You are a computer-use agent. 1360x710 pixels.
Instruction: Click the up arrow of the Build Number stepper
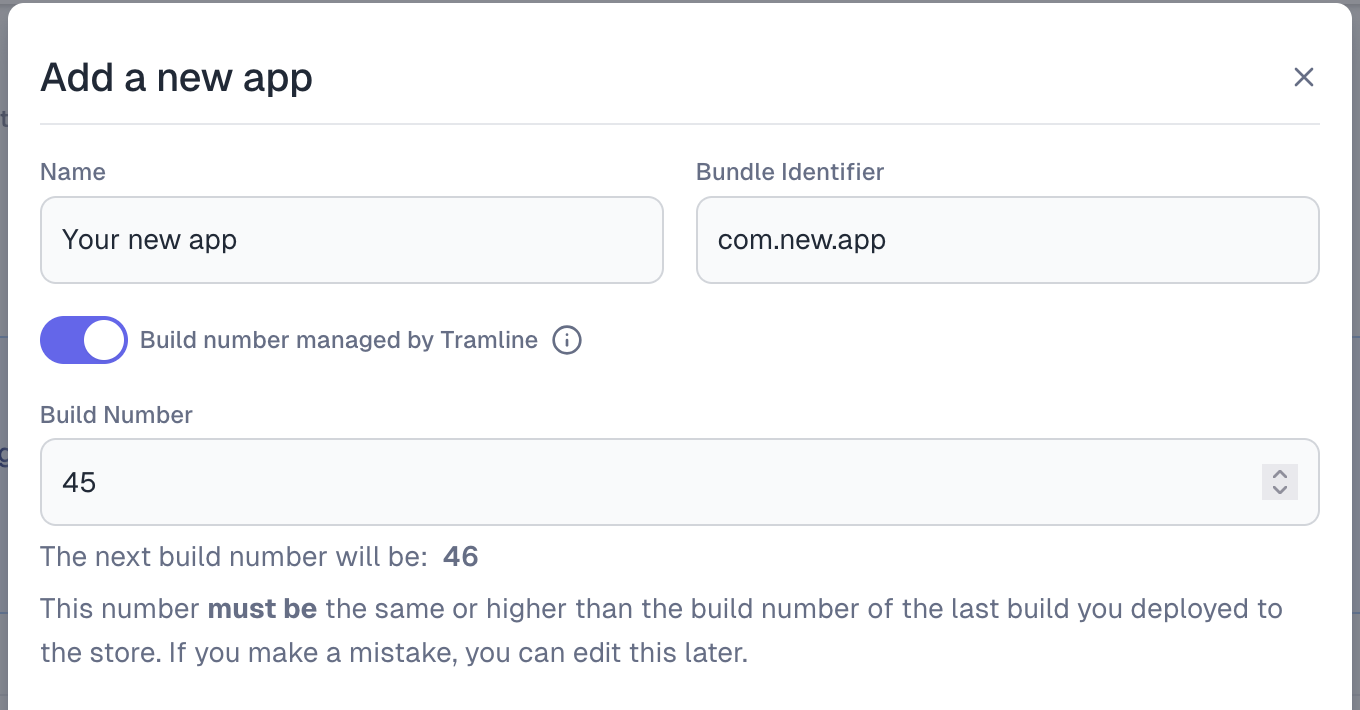1279,475
